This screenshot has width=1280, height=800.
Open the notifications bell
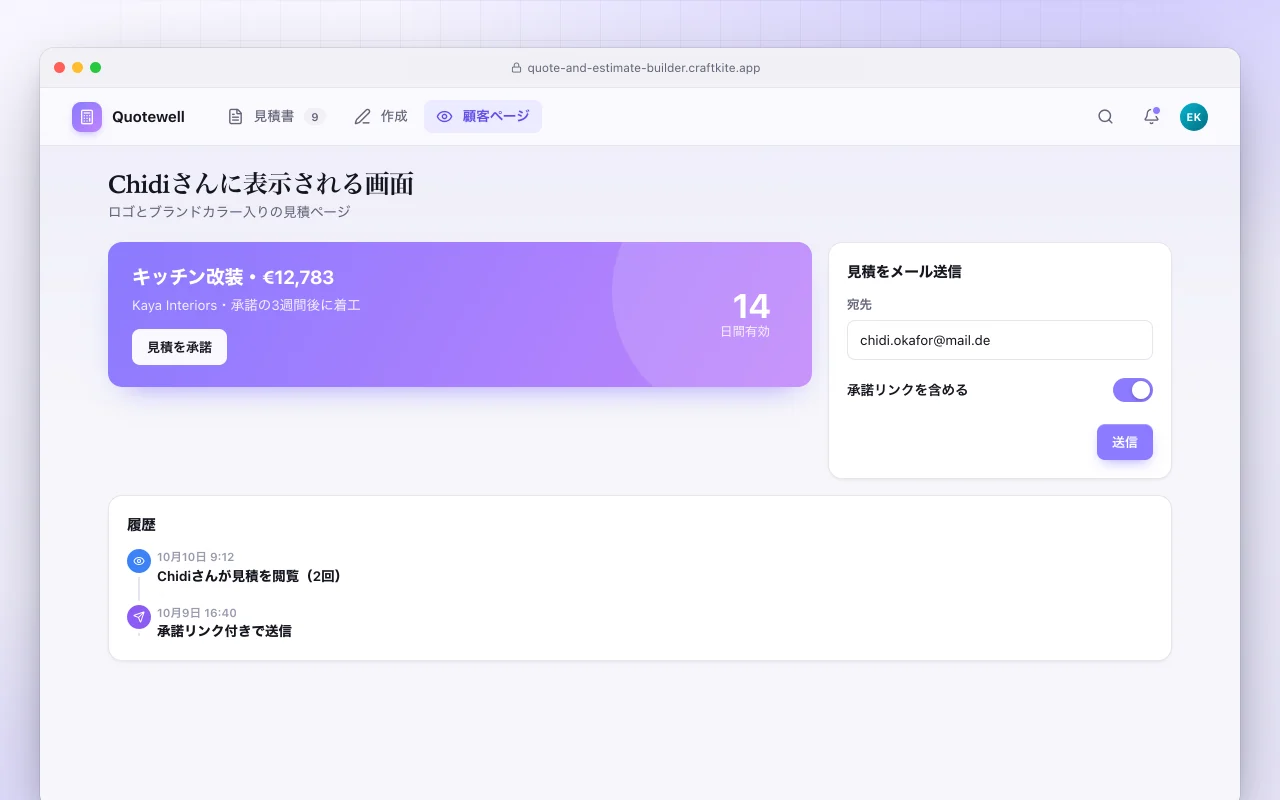(x=1151, y=117)
